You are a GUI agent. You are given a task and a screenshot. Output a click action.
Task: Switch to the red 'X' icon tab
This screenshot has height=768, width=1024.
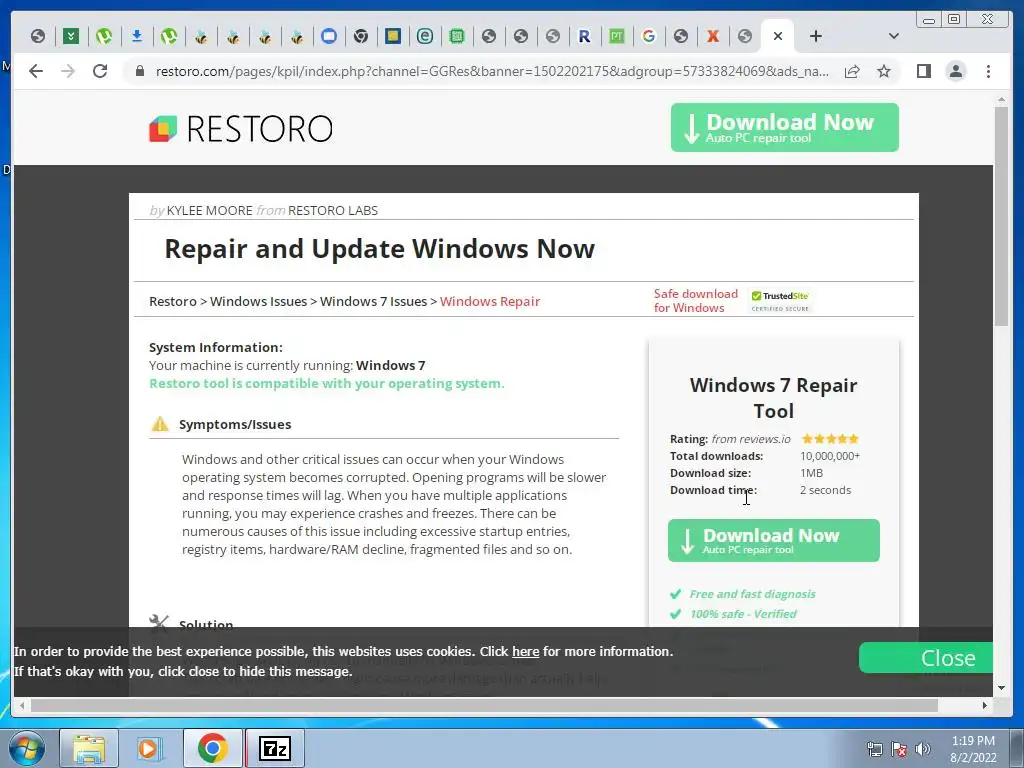pyautogui.click(x=712, y=36)
